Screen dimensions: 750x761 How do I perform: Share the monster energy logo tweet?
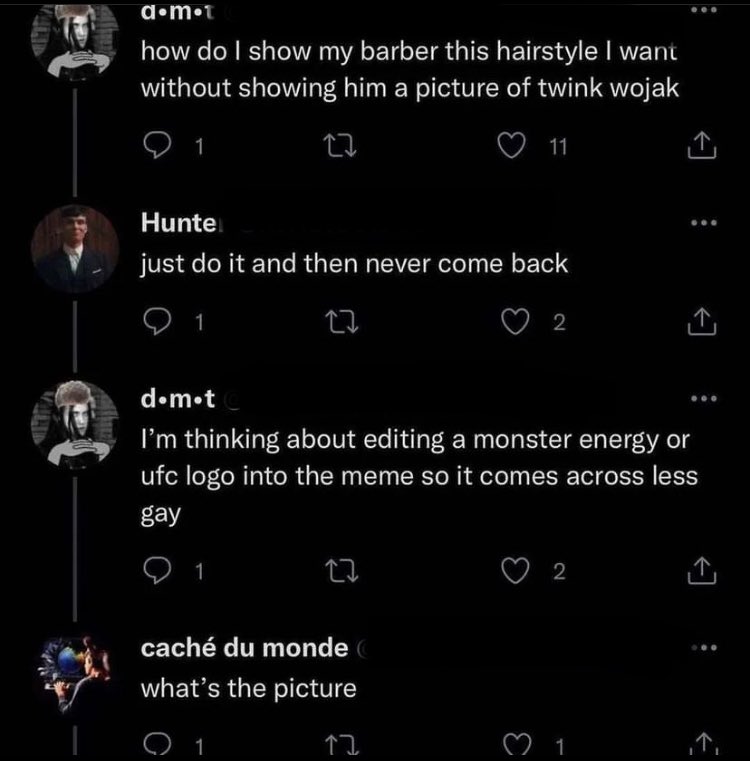click(704, 572)
